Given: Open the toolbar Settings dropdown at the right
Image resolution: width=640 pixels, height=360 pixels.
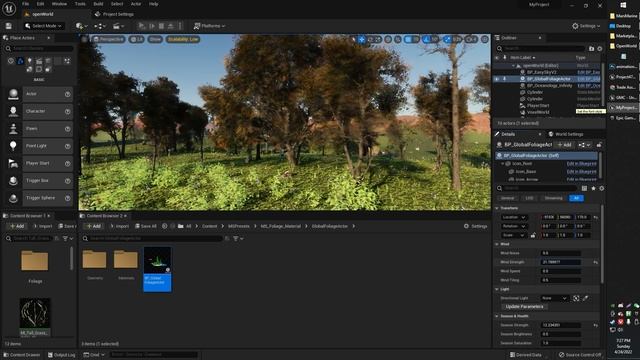Looking at the screenshot, I should pyautogui.click(x=586, y=26).
